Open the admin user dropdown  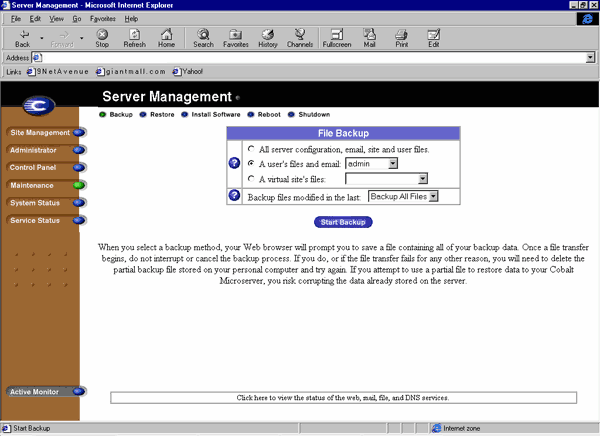pyautogui.click(x=372, y=163)
